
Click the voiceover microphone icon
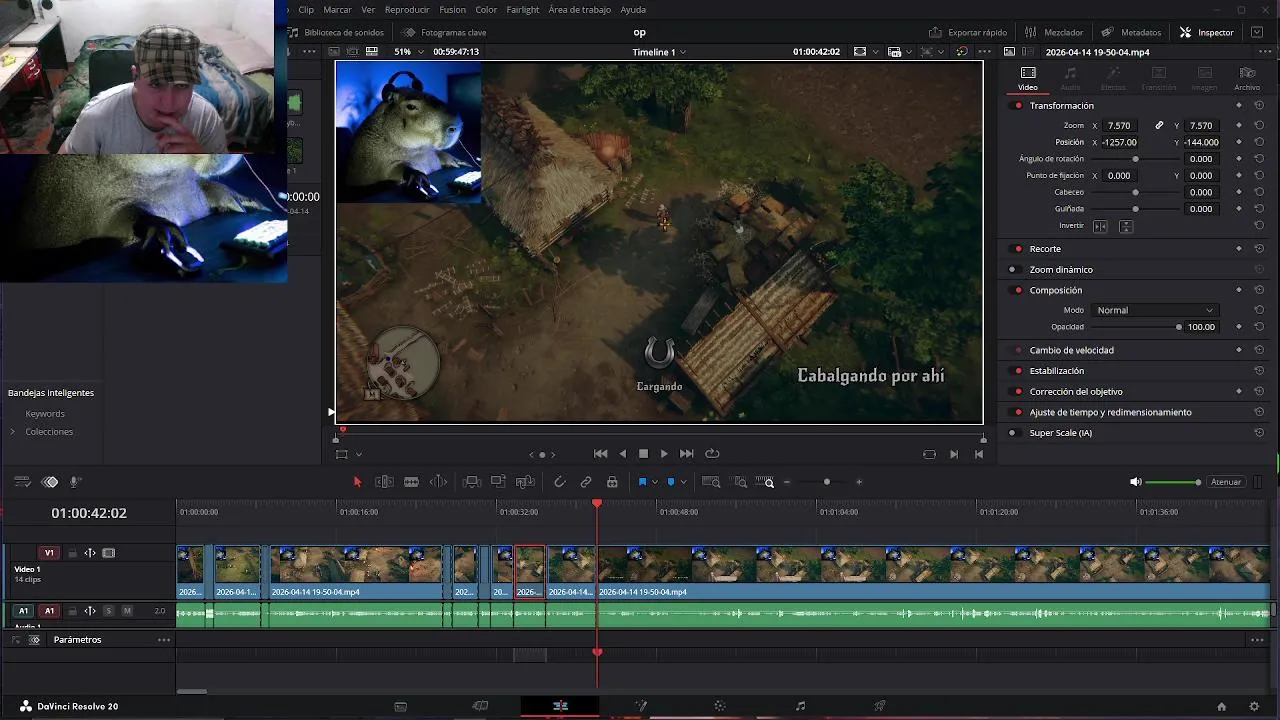[76, 482]
